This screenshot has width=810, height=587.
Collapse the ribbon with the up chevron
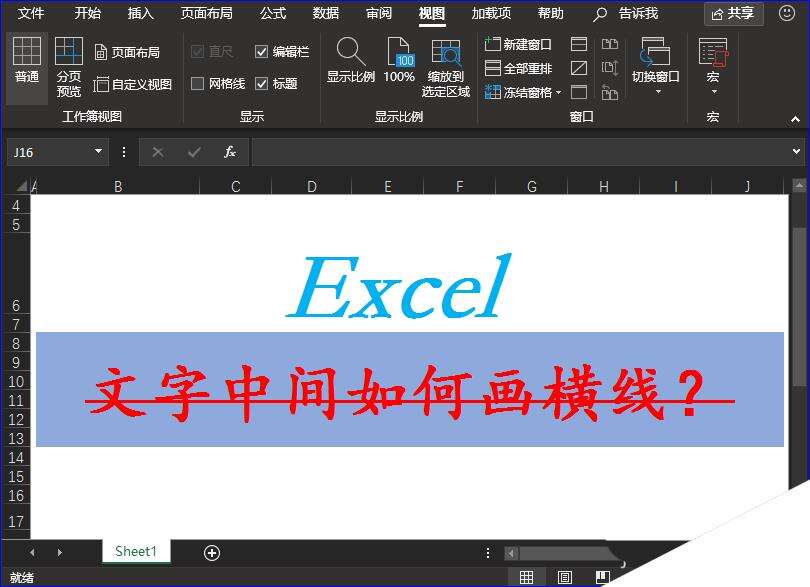click(x=796, y=119)
